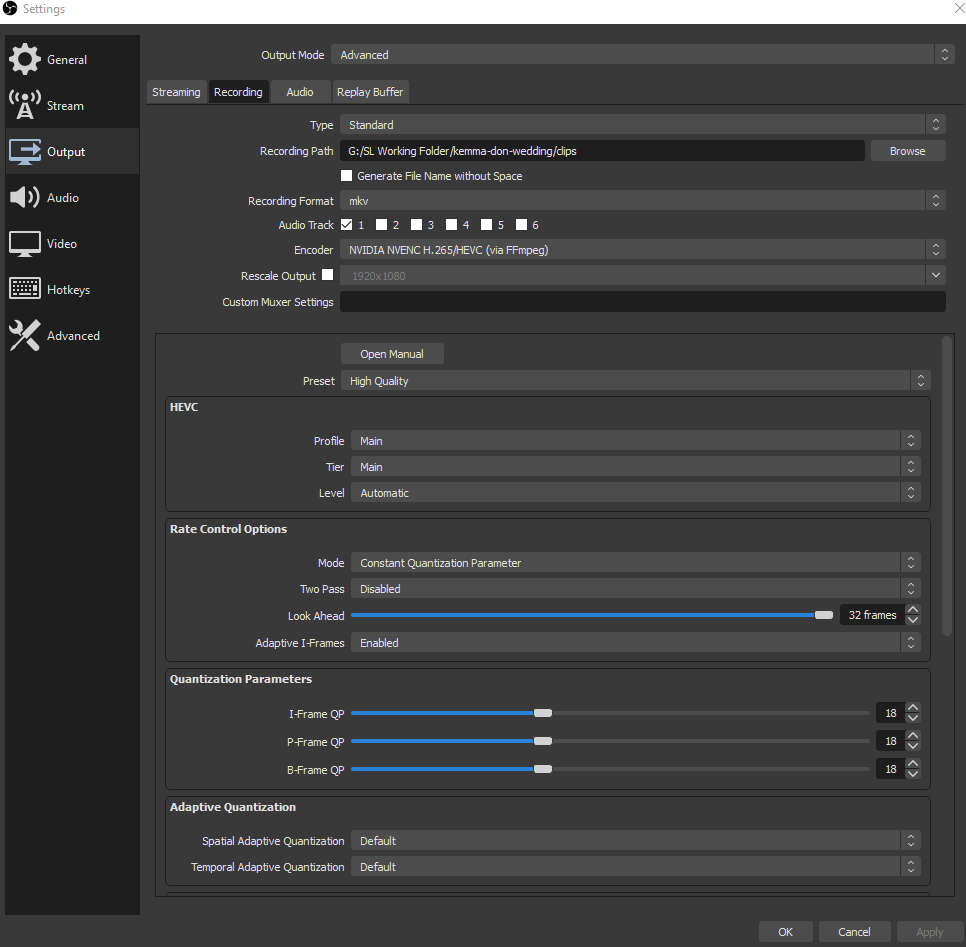Enable Generate File Name without Space
This screenshot has height=947, width=966.
click(x=347, y=176)
